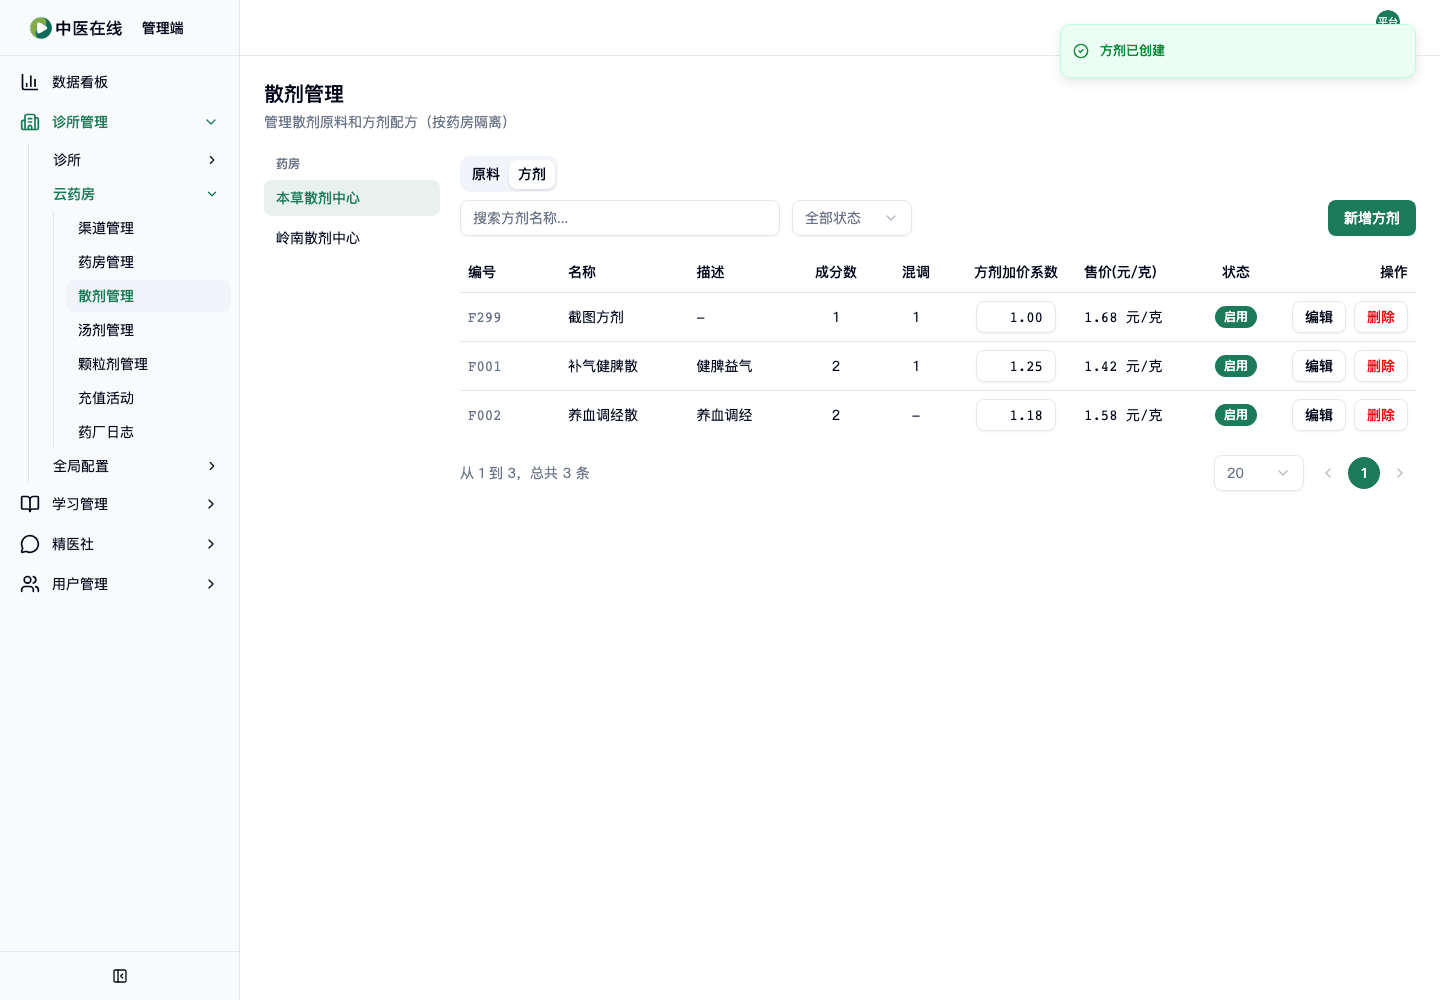The width and height of the screenshot is (1440, 1000).
Task: Expand the 全局配置 chevron
Action: pos(211,466)
